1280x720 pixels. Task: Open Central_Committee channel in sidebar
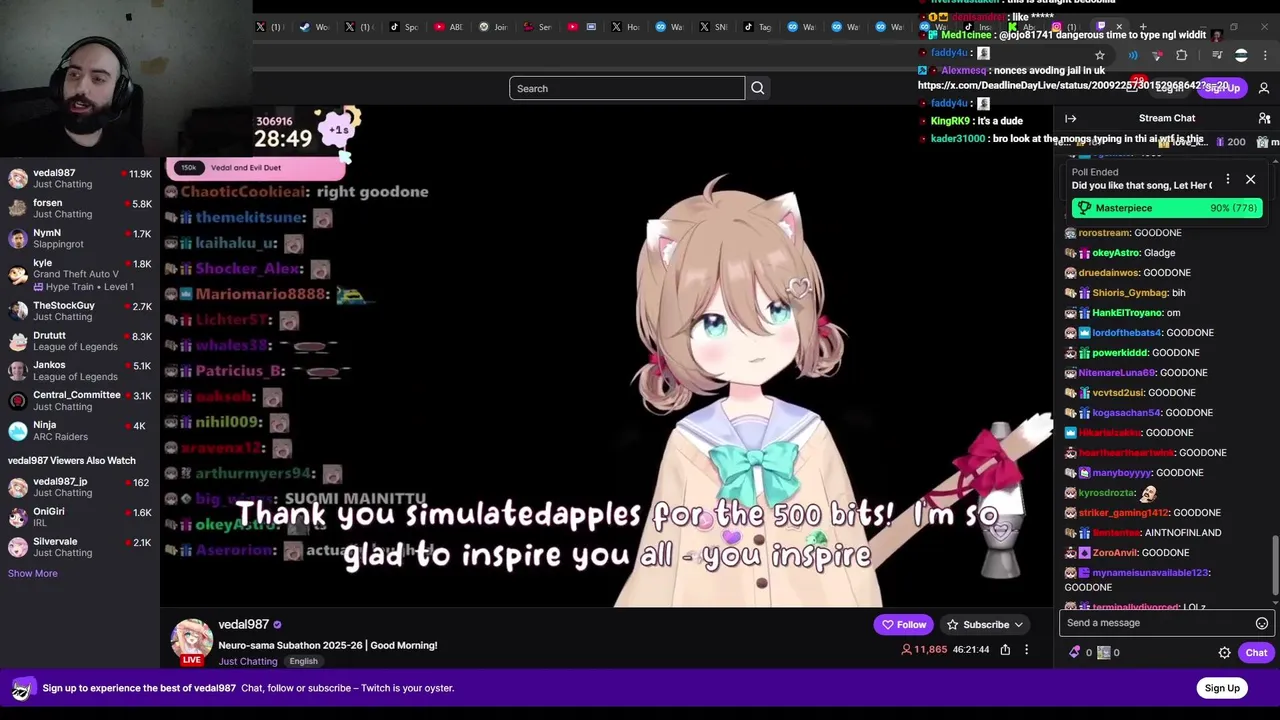tap(80, 401)
